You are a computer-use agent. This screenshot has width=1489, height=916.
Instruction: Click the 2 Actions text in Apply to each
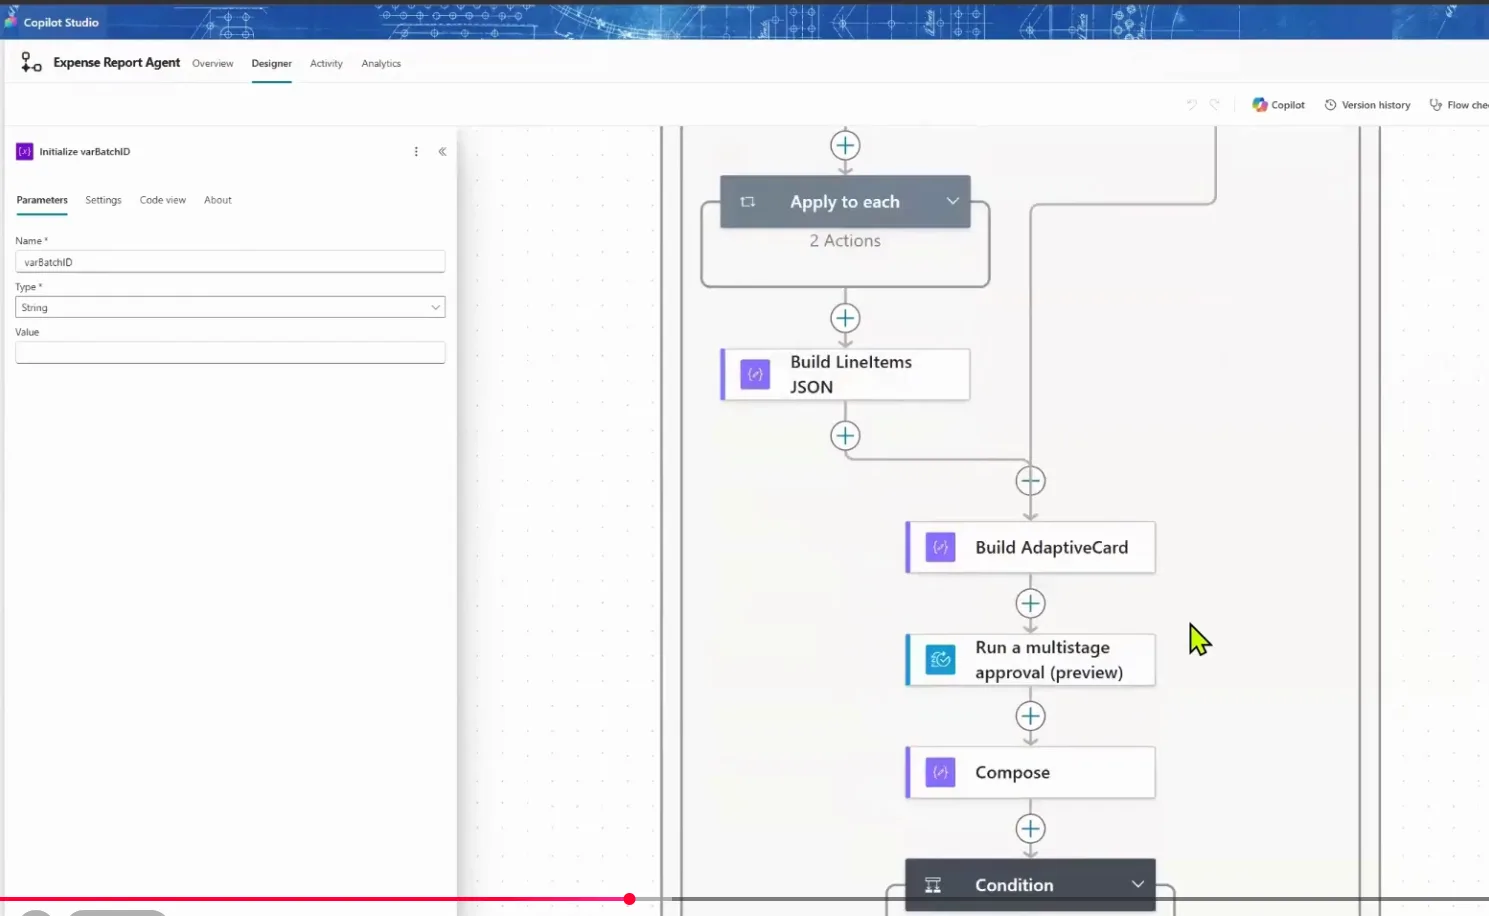pos(845,241)
